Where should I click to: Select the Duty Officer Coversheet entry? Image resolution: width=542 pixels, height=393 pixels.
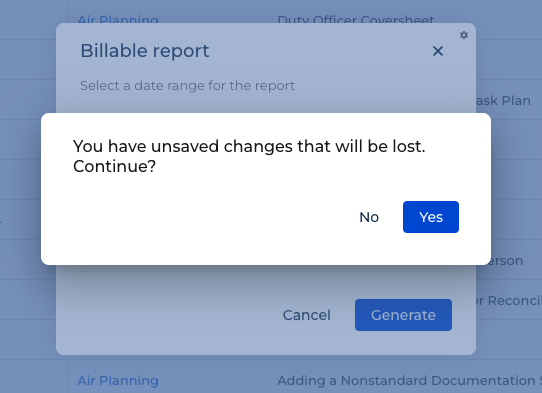[356, 20]
